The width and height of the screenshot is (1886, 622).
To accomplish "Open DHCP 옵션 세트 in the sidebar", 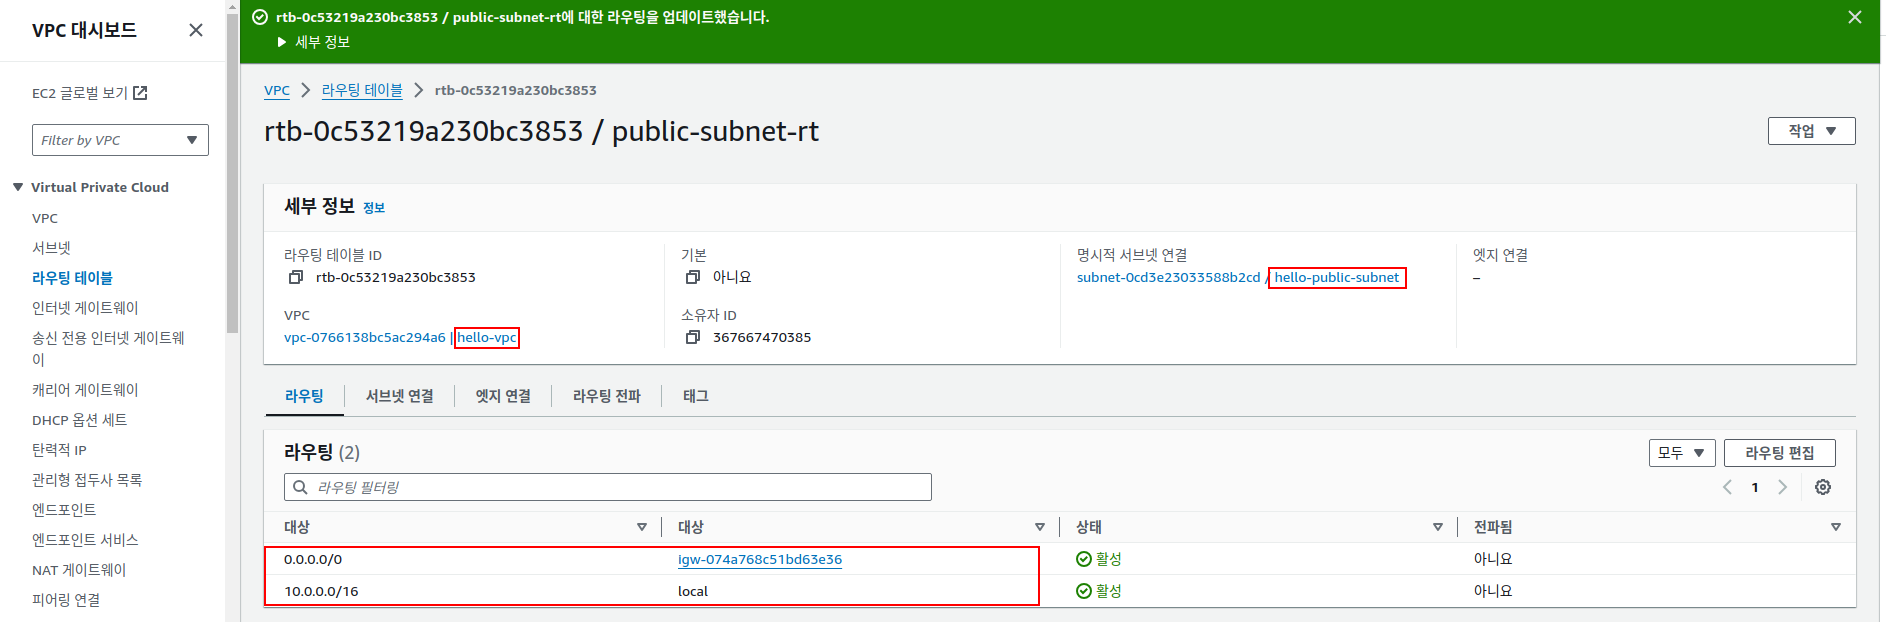I will tap(79, 420).
